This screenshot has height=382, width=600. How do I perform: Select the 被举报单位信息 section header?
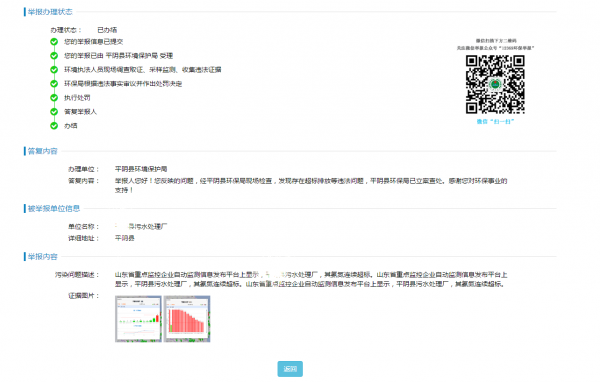pyautogui.click(x=54, y=209)
